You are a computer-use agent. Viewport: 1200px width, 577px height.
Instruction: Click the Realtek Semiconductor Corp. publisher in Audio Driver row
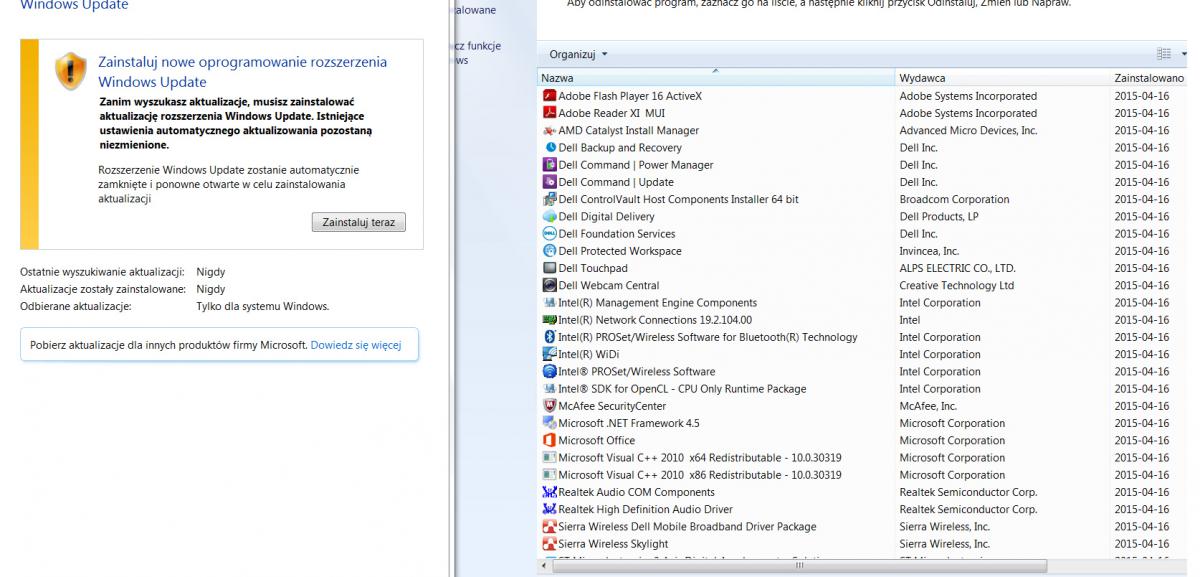[x=968, y=509]
